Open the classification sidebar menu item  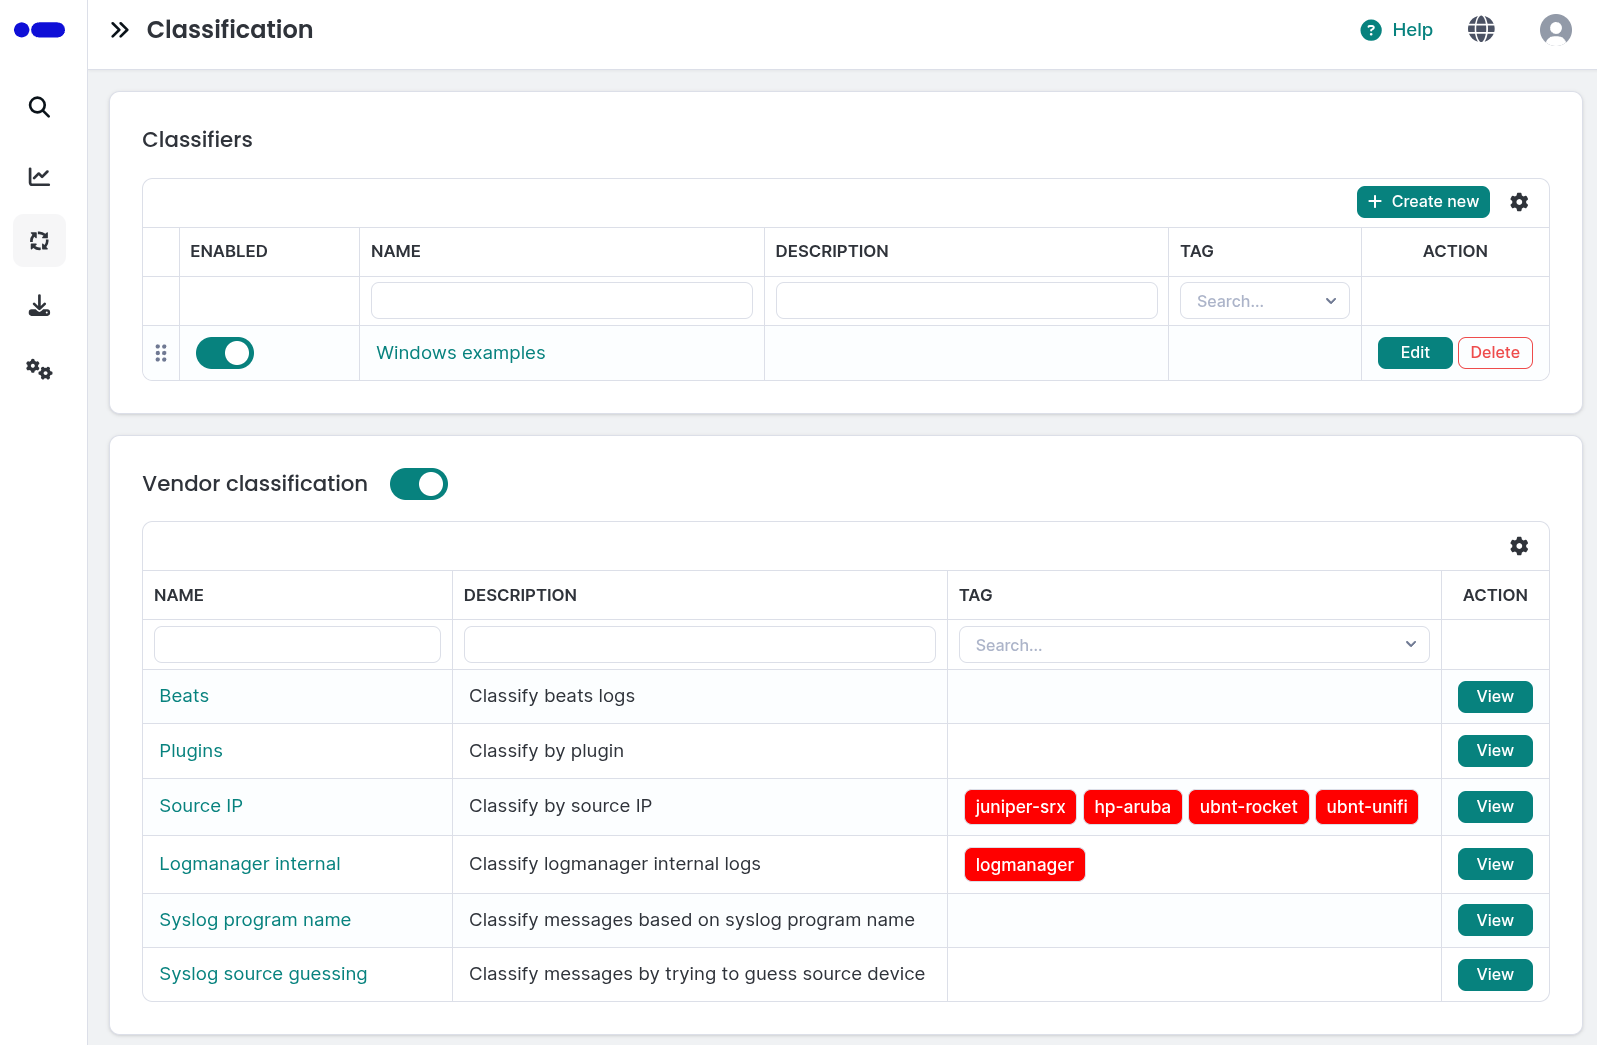[39, 241]
